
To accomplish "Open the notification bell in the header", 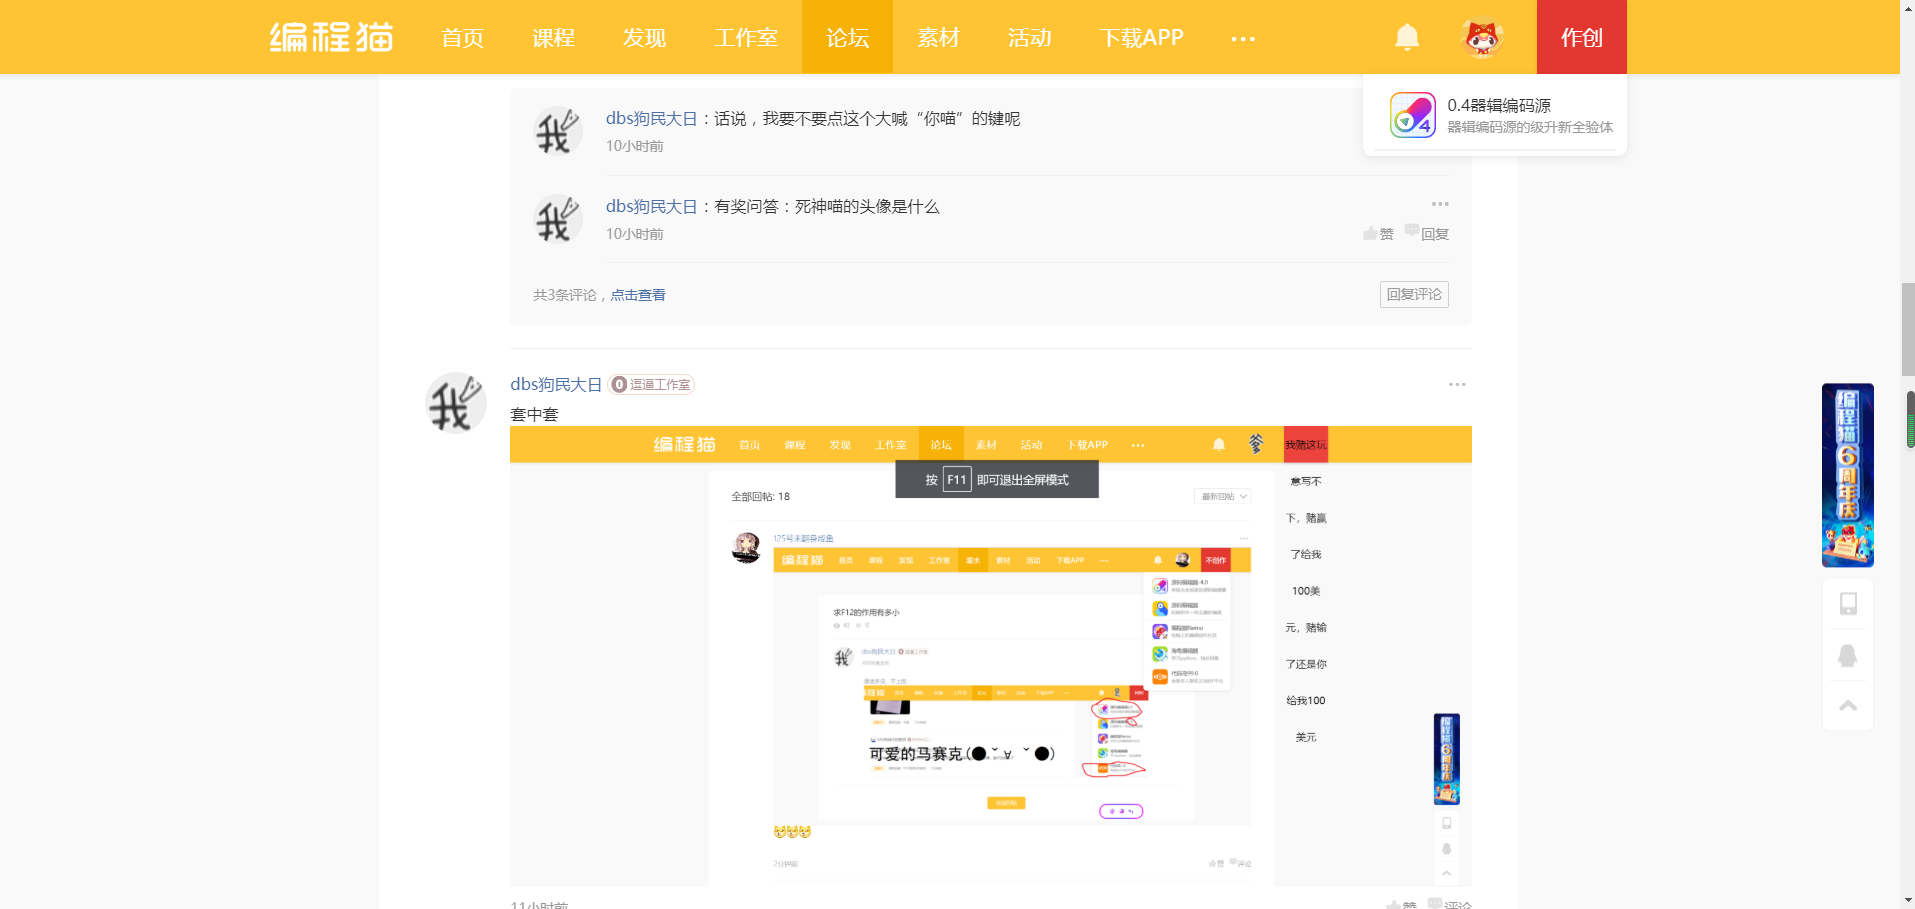I will tap(1407, 37).
